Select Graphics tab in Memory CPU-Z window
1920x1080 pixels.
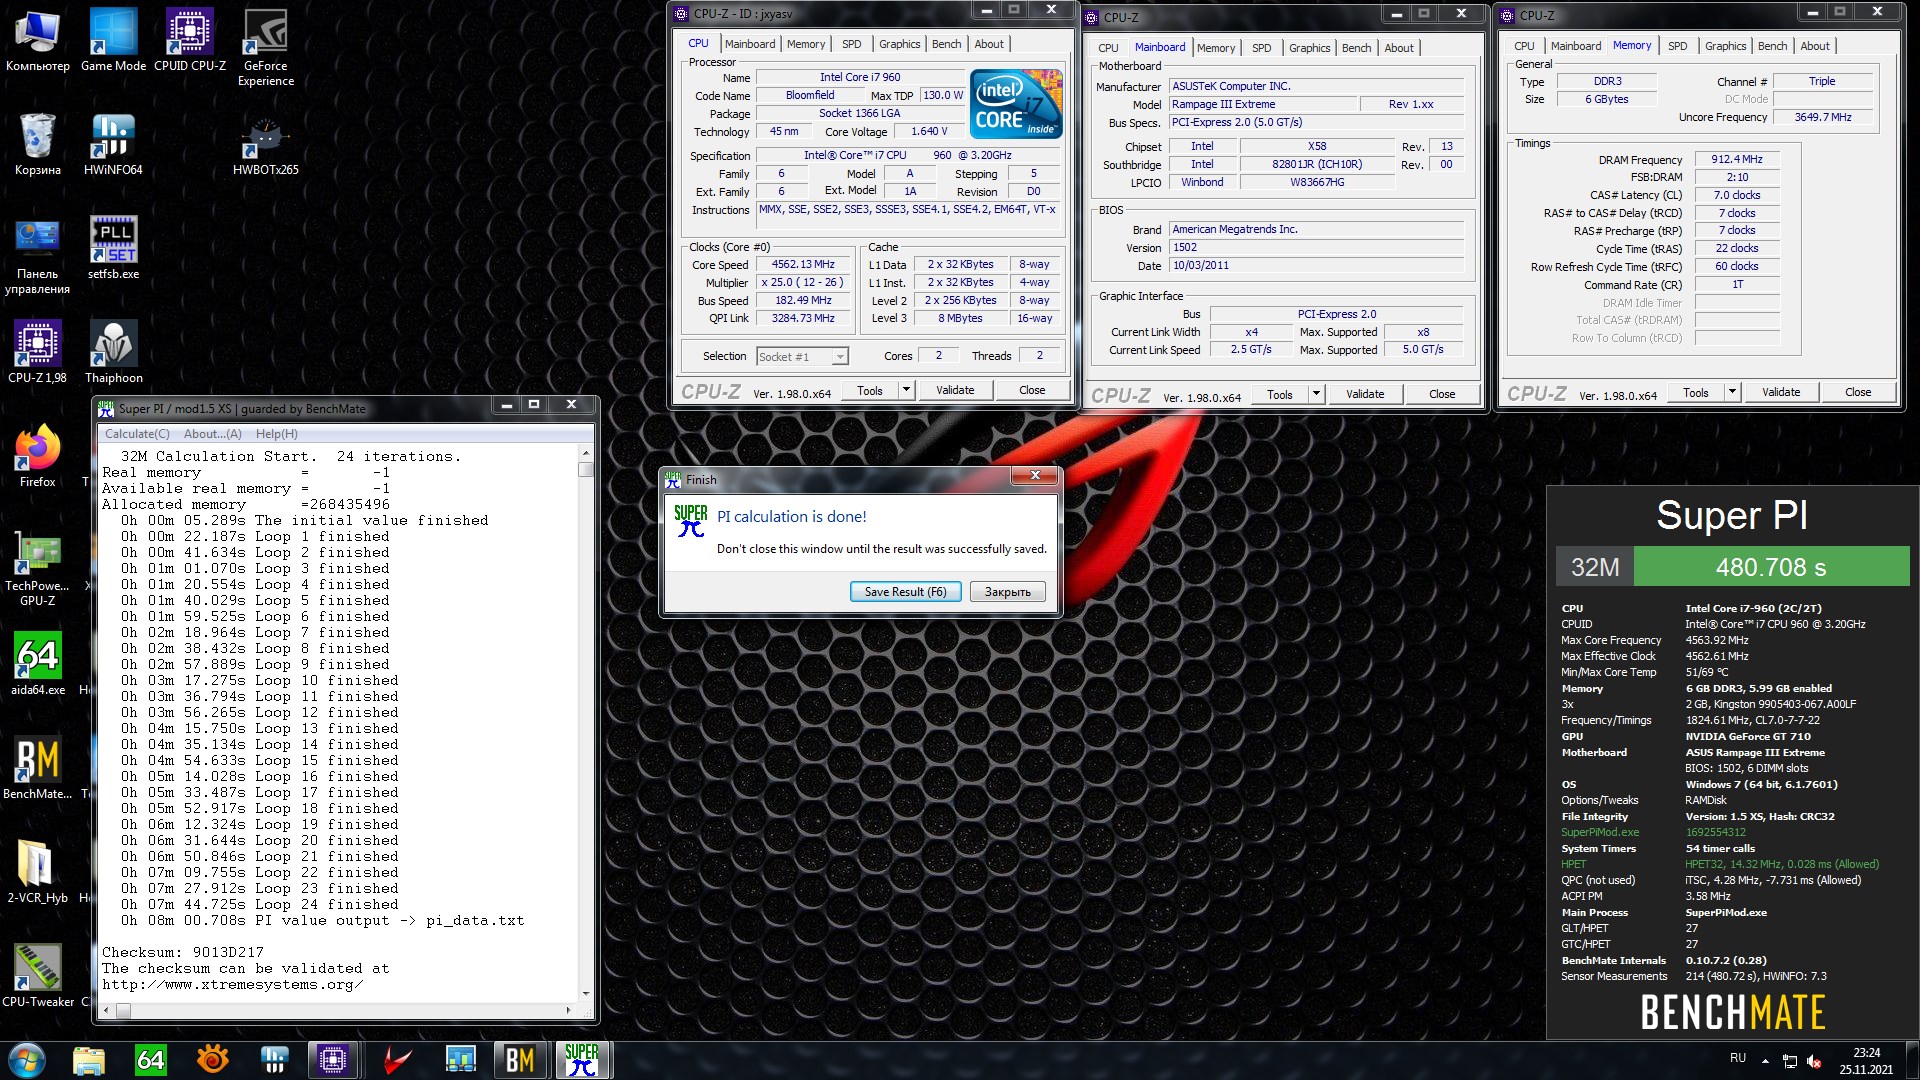coord(1725,46)
